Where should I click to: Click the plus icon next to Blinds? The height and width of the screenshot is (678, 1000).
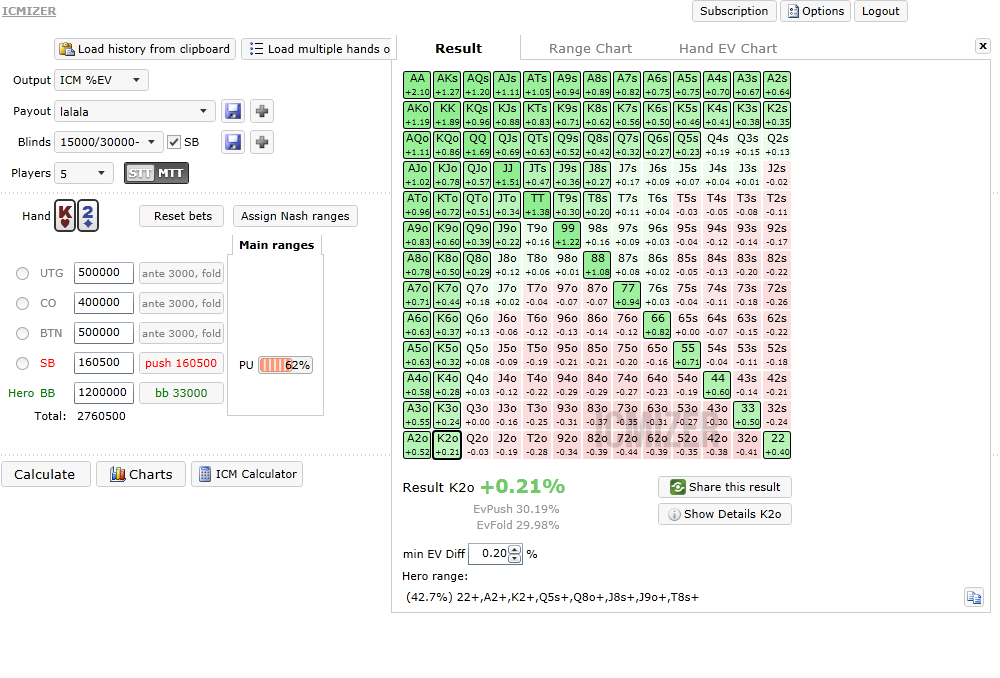261,142
